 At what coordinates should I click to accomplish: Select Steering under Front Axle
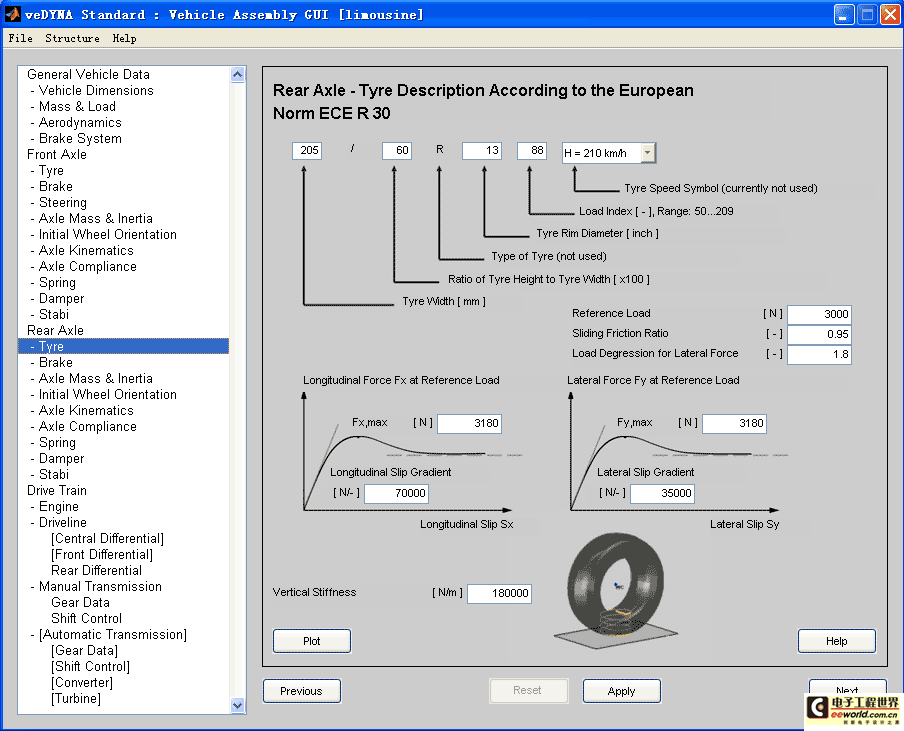pos(62,202)
